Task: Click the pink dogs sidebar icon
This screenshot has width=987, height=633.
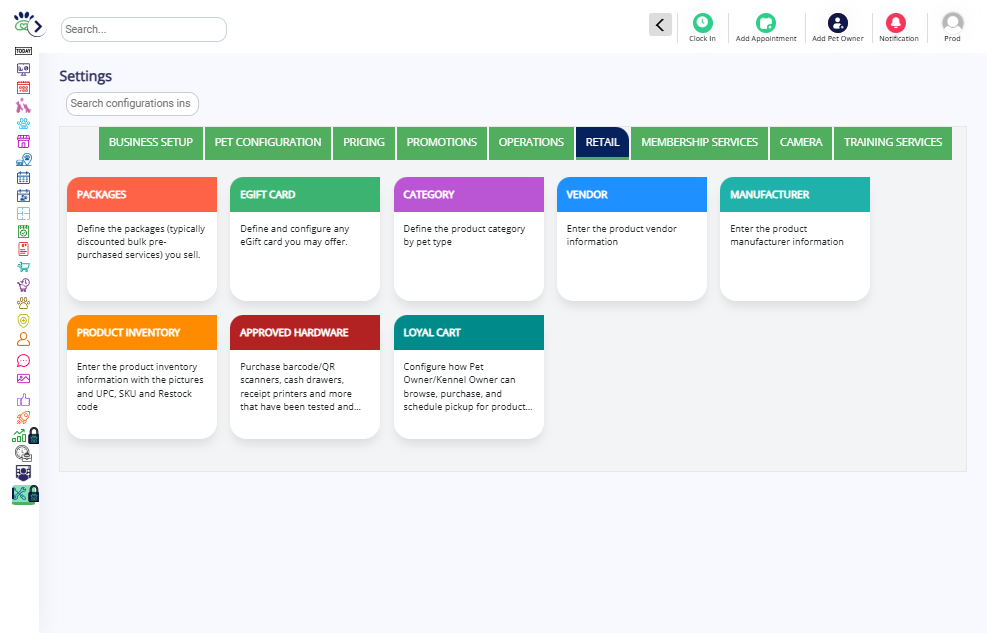Action: point(23,106)
